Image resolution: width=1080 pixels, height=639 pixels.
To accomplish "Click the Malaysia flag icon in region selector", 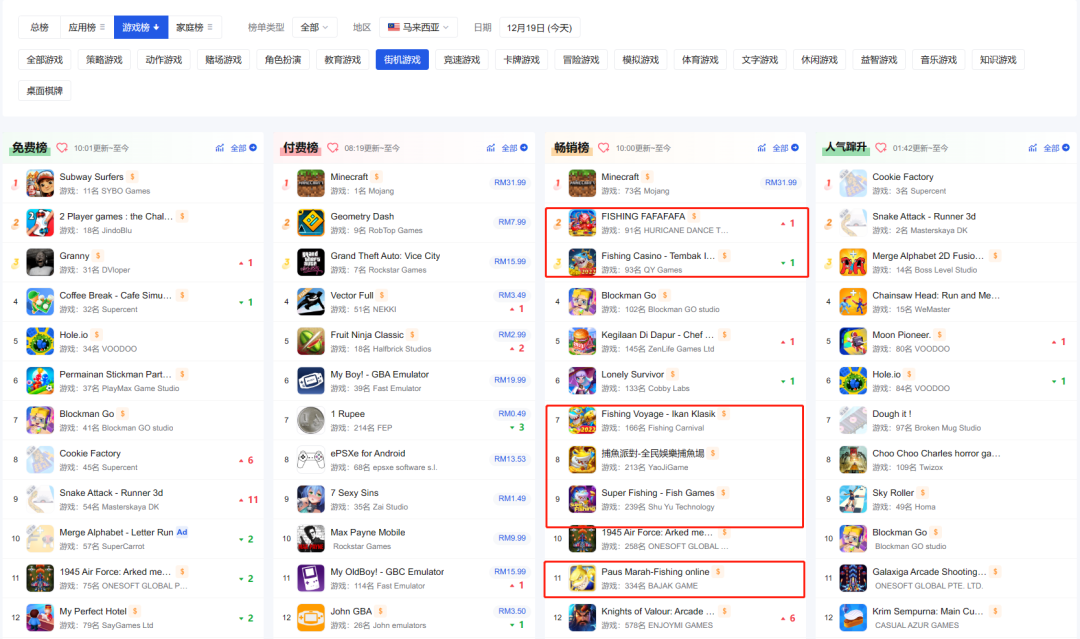I will pyautogui.click(x=393, y=27).
